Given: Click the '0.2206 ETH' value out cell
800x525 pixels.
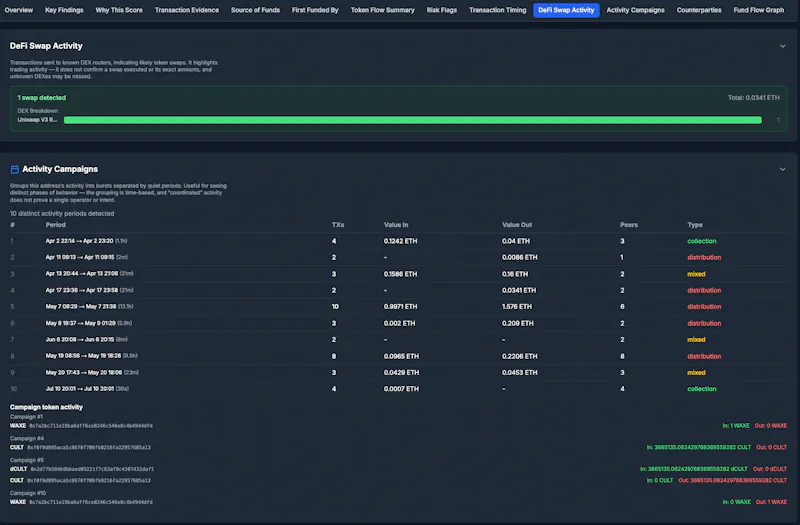Looking at the screenshot, I should click(519, 356).
